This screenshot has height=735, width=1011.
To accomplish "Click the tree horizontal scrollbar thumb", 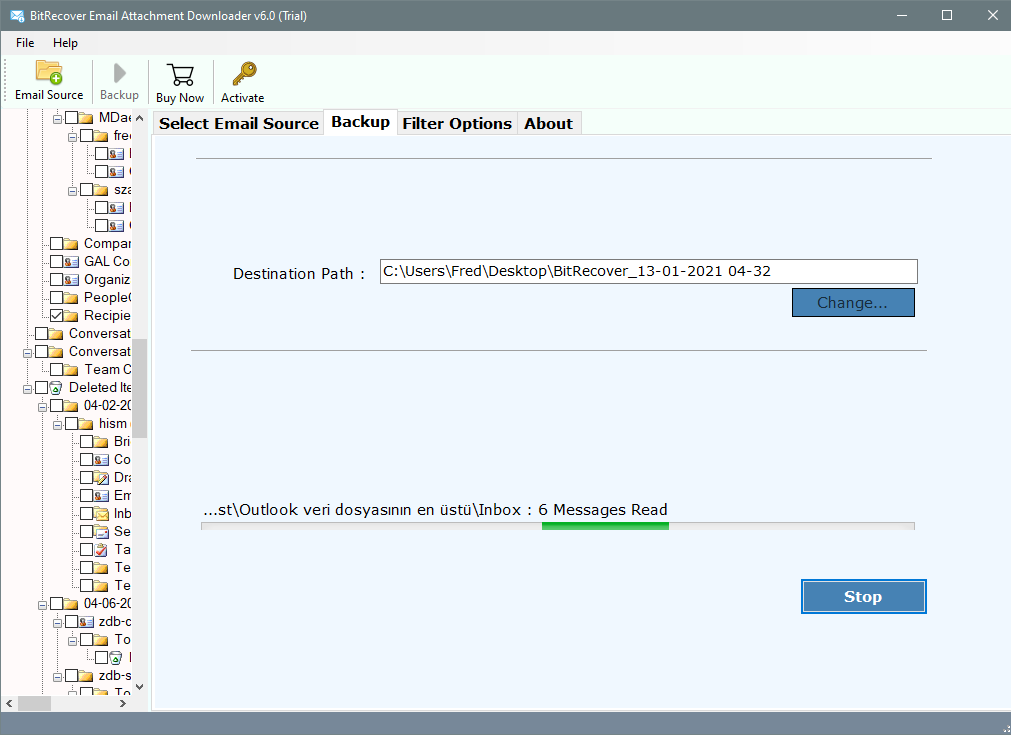I will coord(34,703).
